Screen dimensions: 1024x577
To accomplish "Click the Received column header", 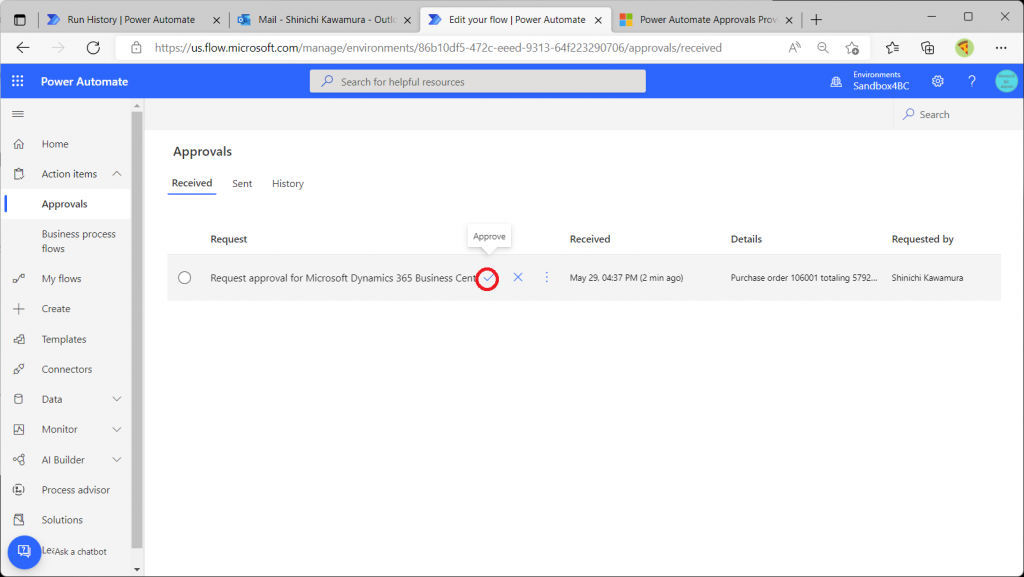I will 590,239.
